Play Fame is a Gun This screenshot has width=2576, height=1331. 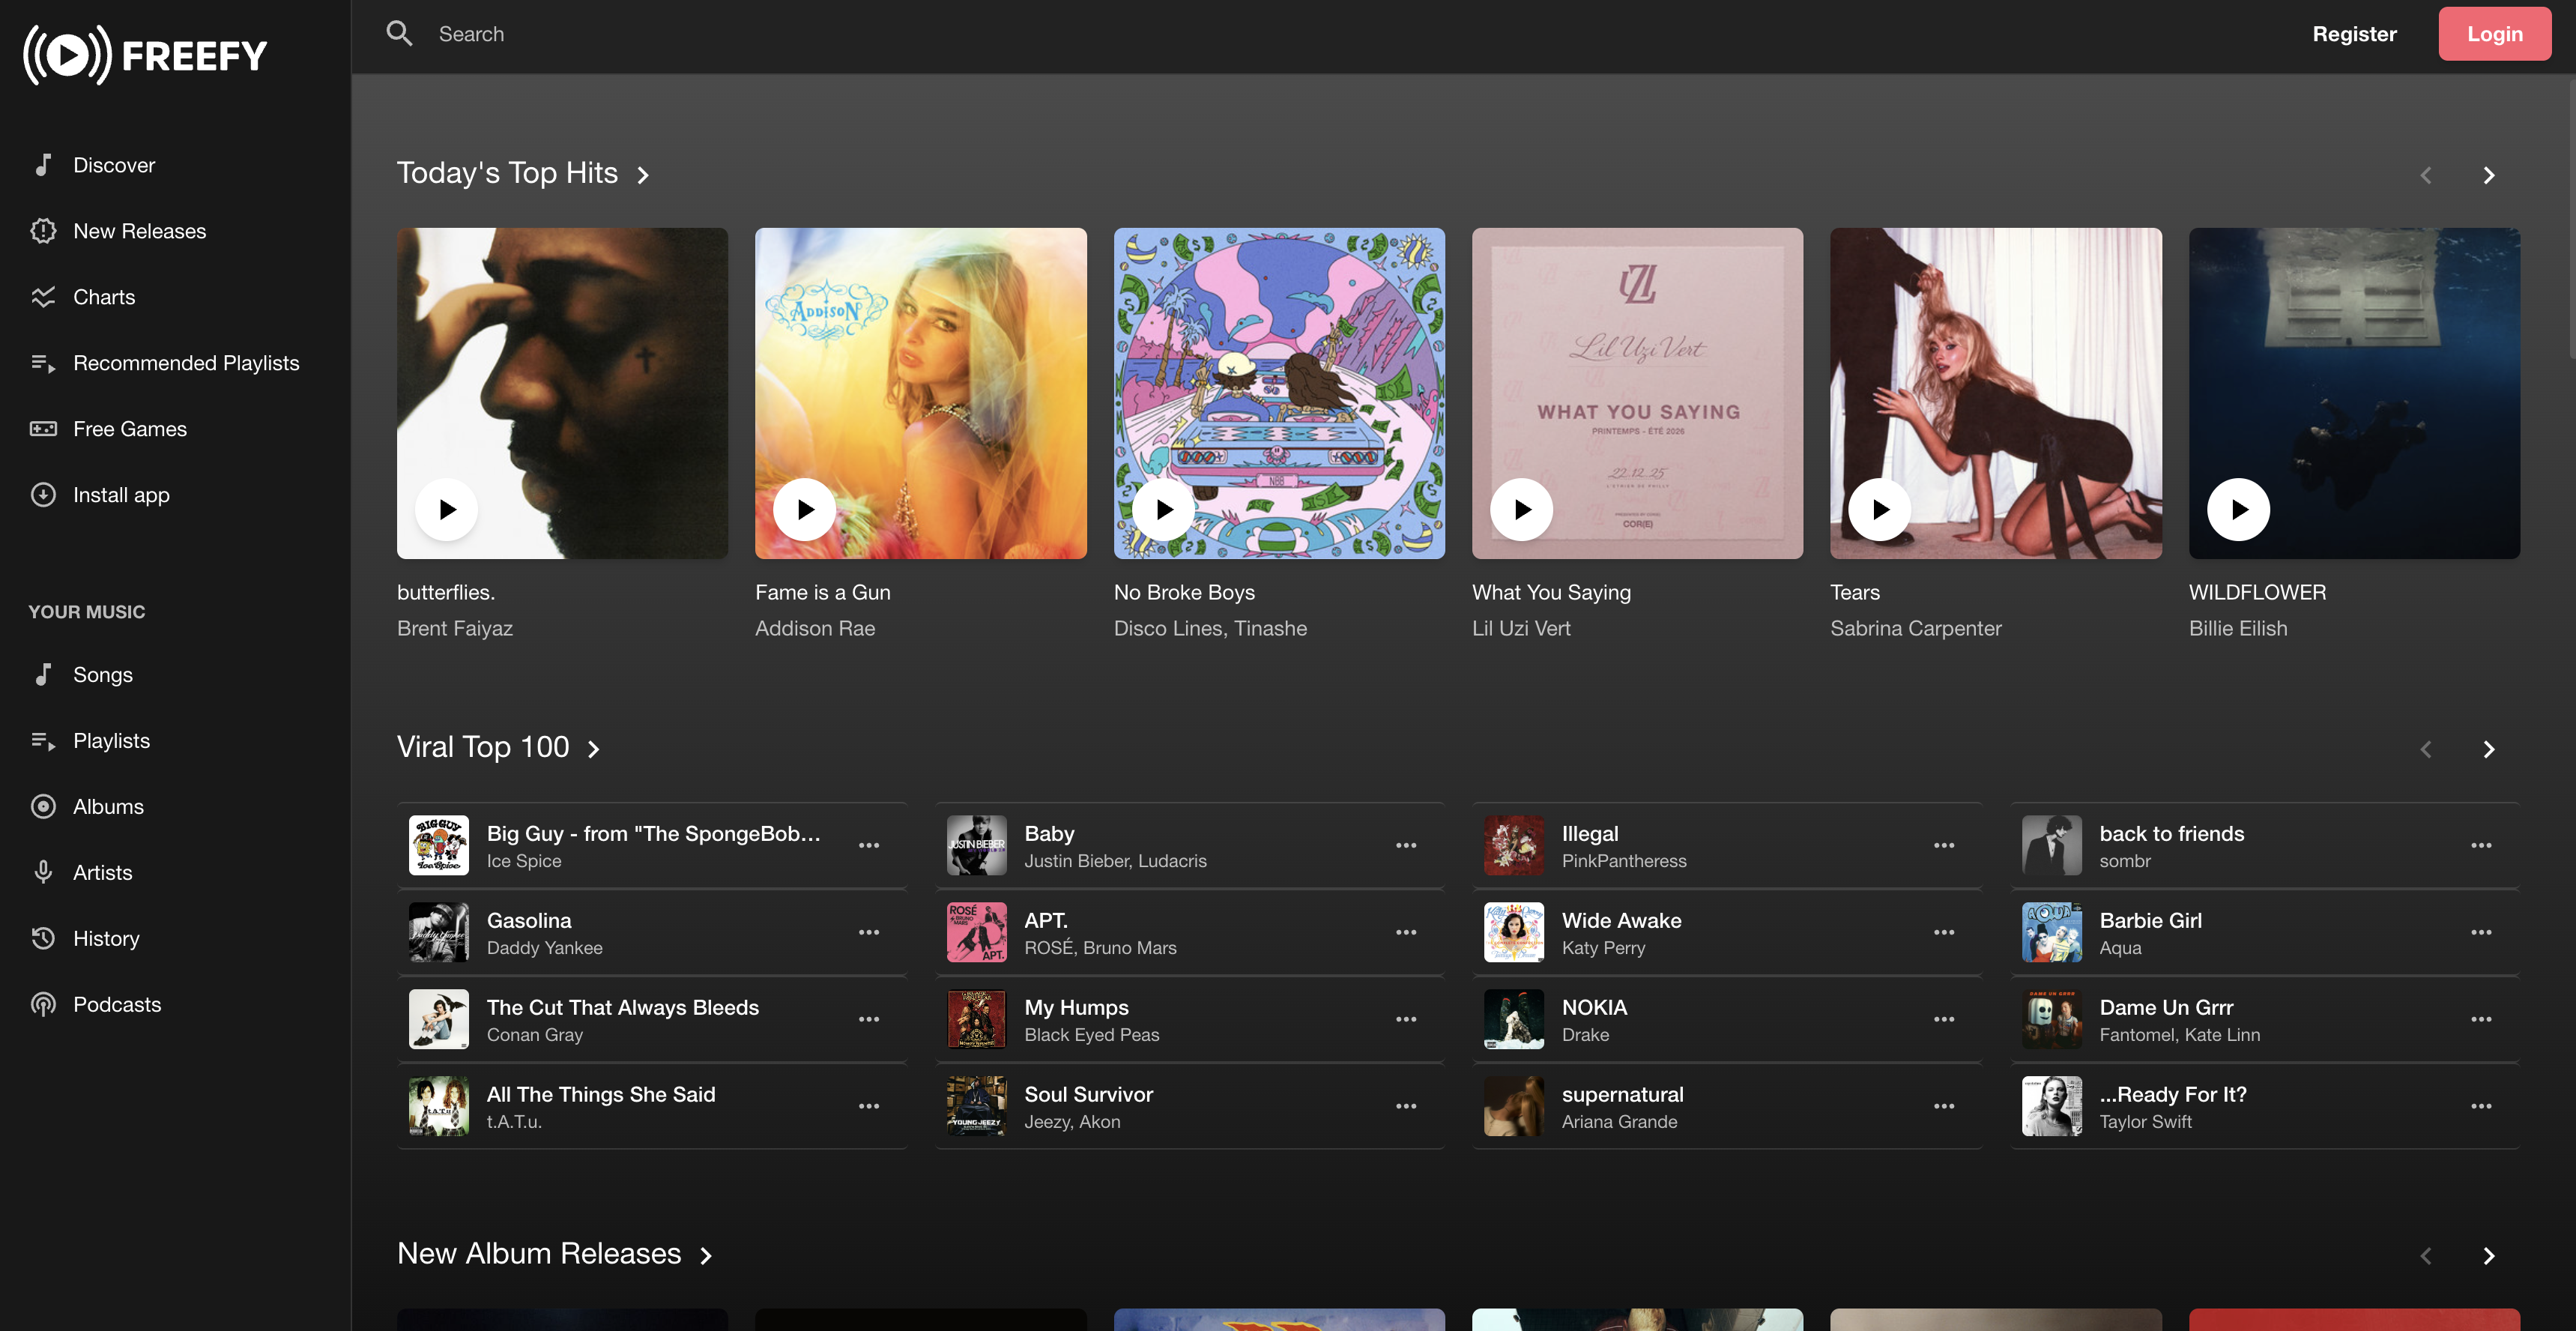point(804,509)
